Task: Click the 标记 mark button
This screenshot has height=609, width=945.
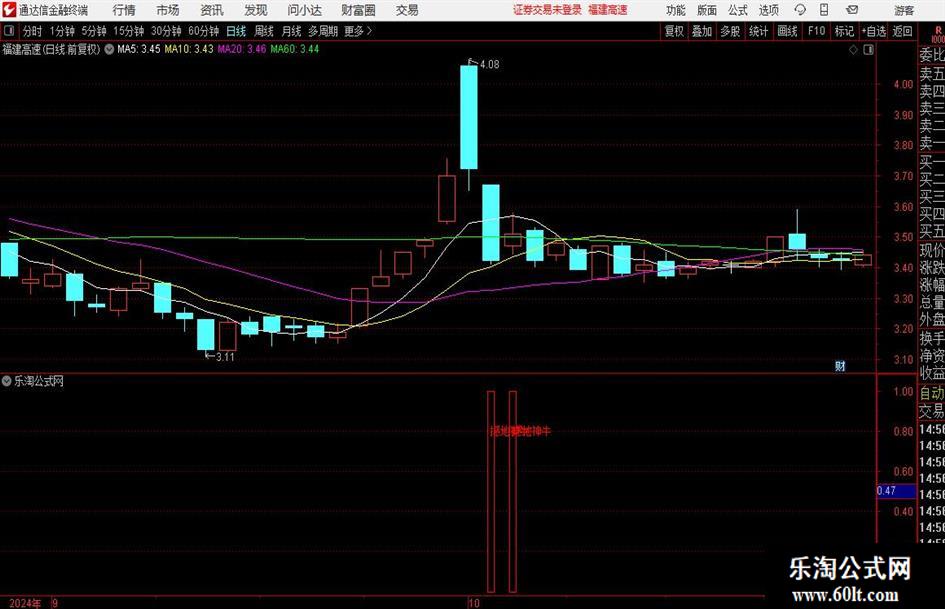Action: coord(844,31)
